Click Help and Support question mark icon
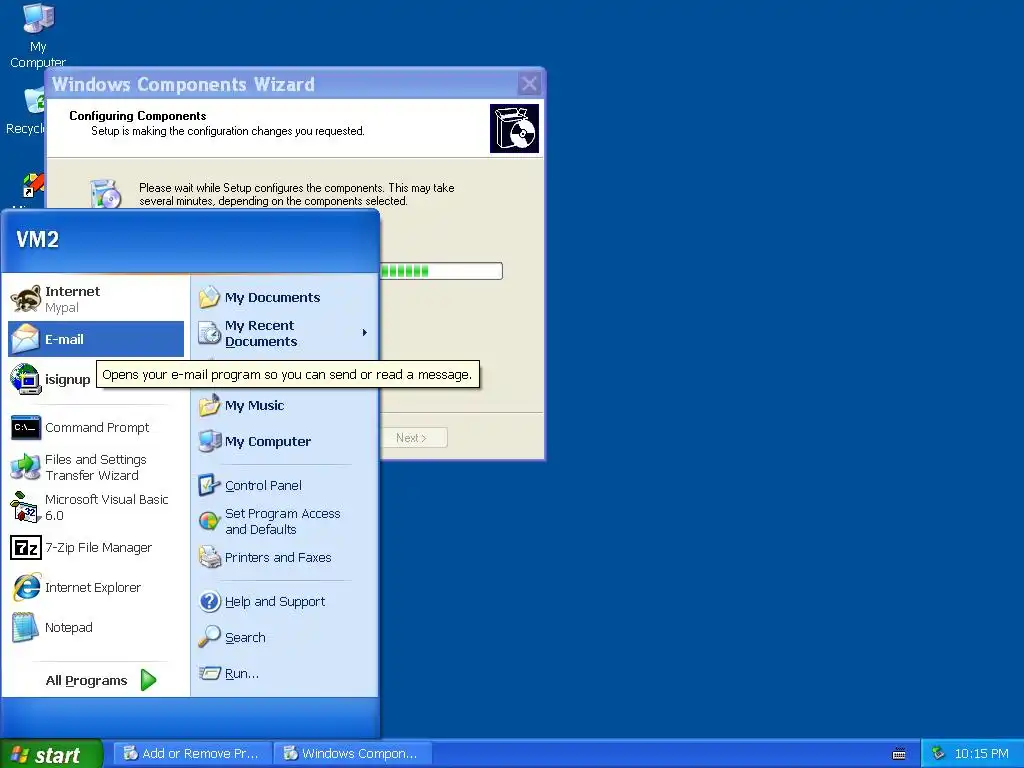This screenshot has height=768, width=1024. (210, 601)
